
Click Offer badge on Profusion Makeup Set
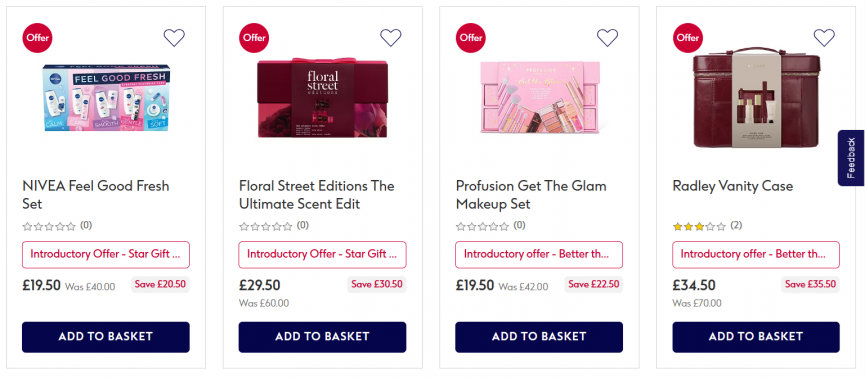(471, 38)
